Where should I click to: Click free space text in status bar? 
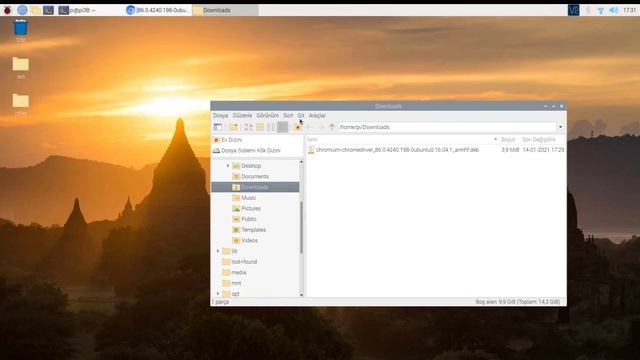518,302
